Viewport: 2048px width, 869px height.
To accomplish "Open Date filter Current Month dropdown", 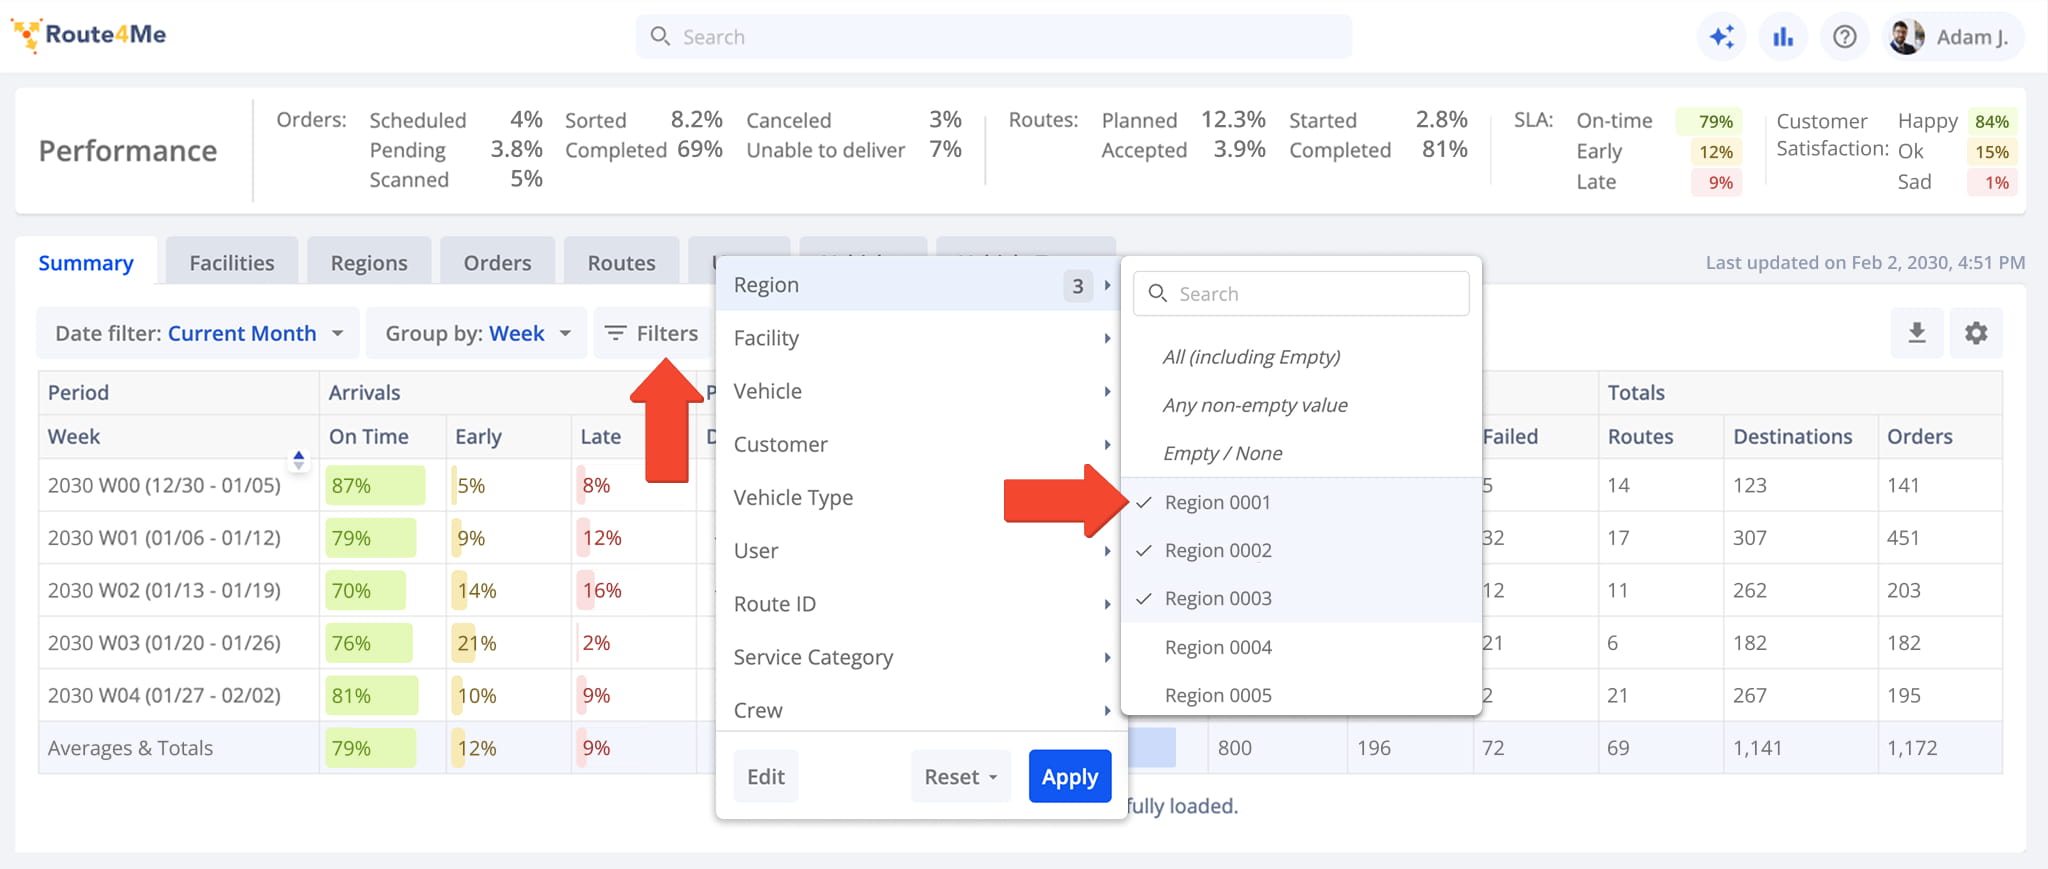I will [198, 333].
